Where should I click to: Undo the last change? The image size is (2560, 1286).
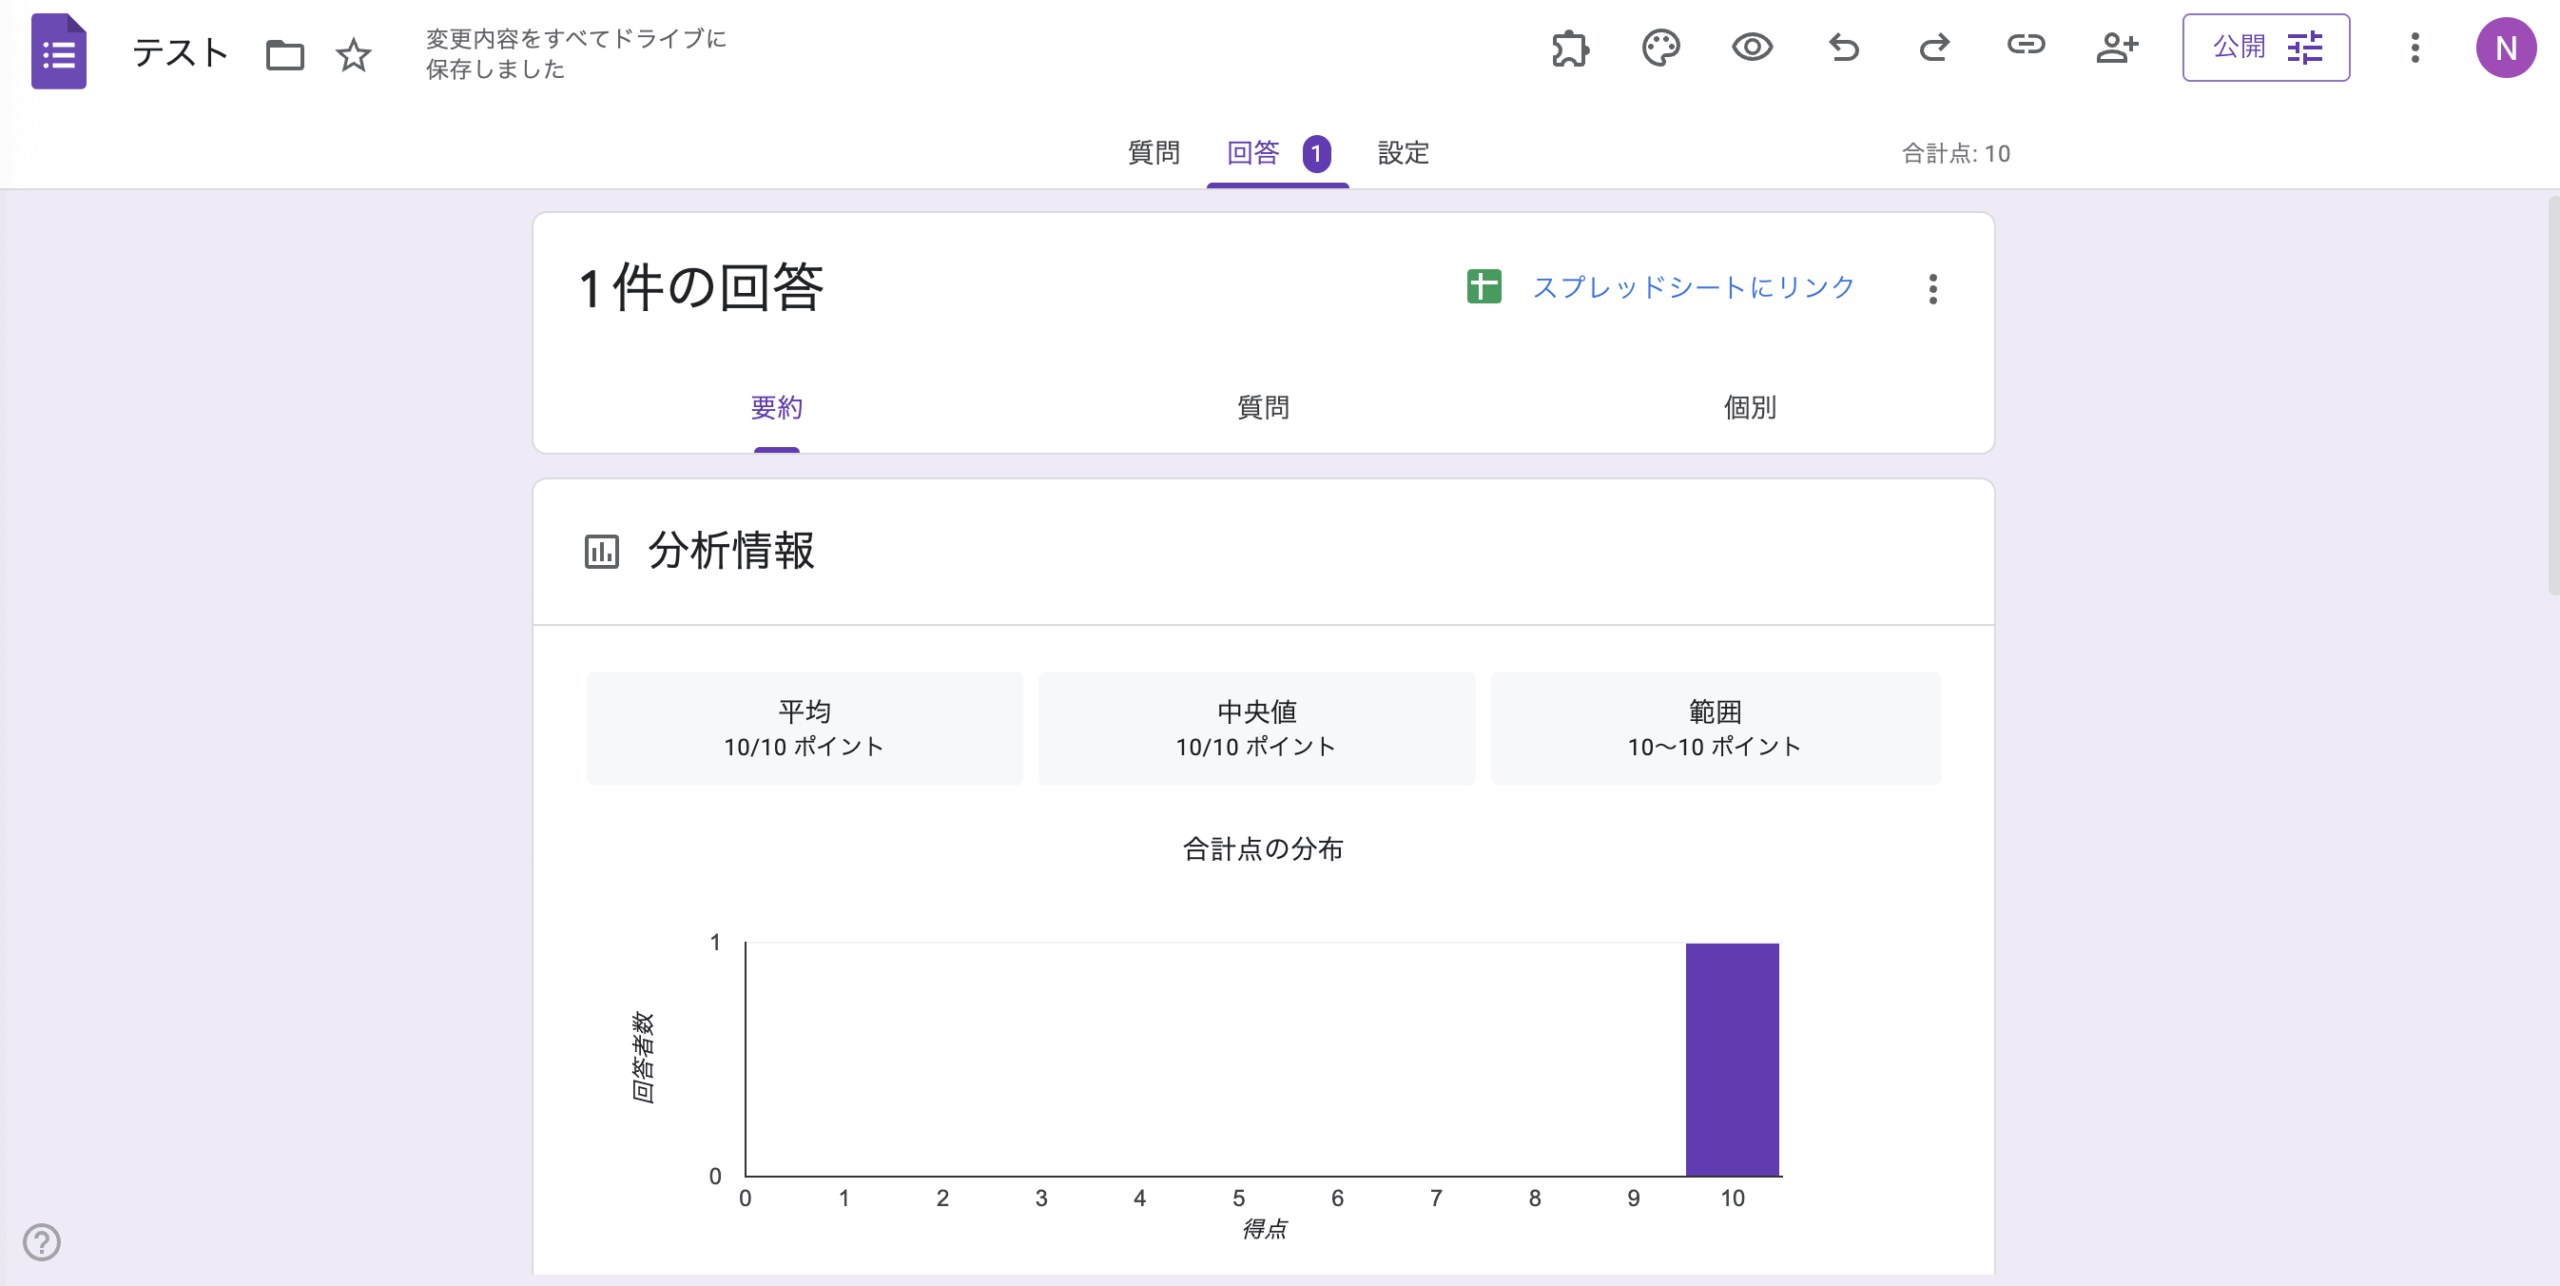tap(1843, 48)
